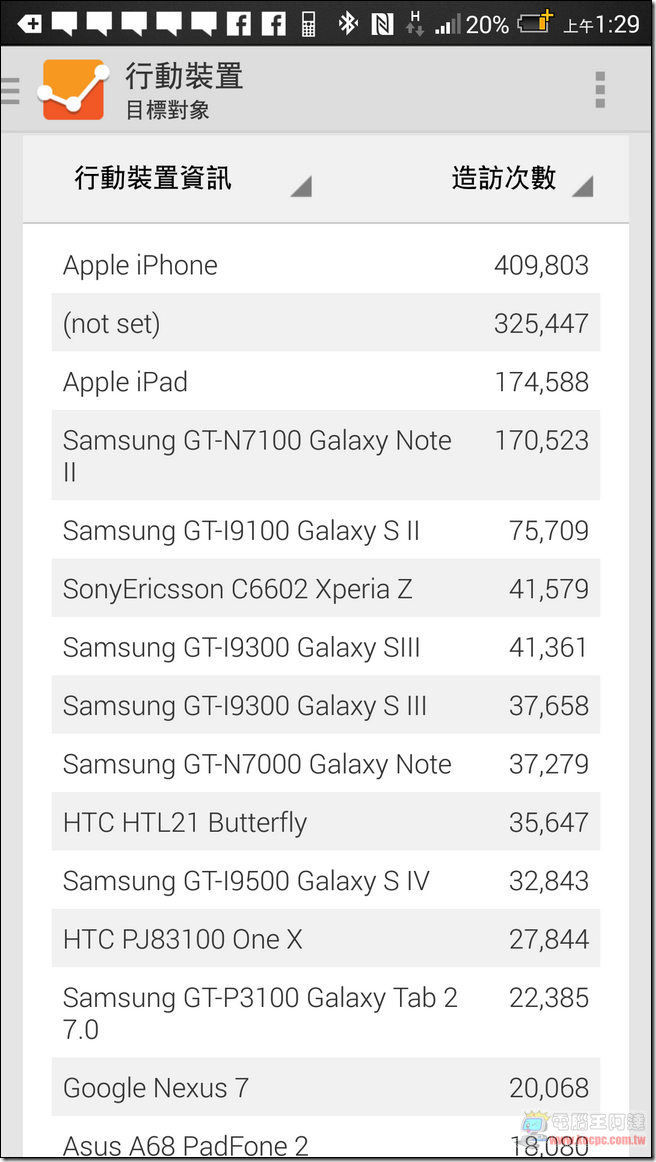Choose the HTC HTL21 Butterfly row

coord(326,822)
